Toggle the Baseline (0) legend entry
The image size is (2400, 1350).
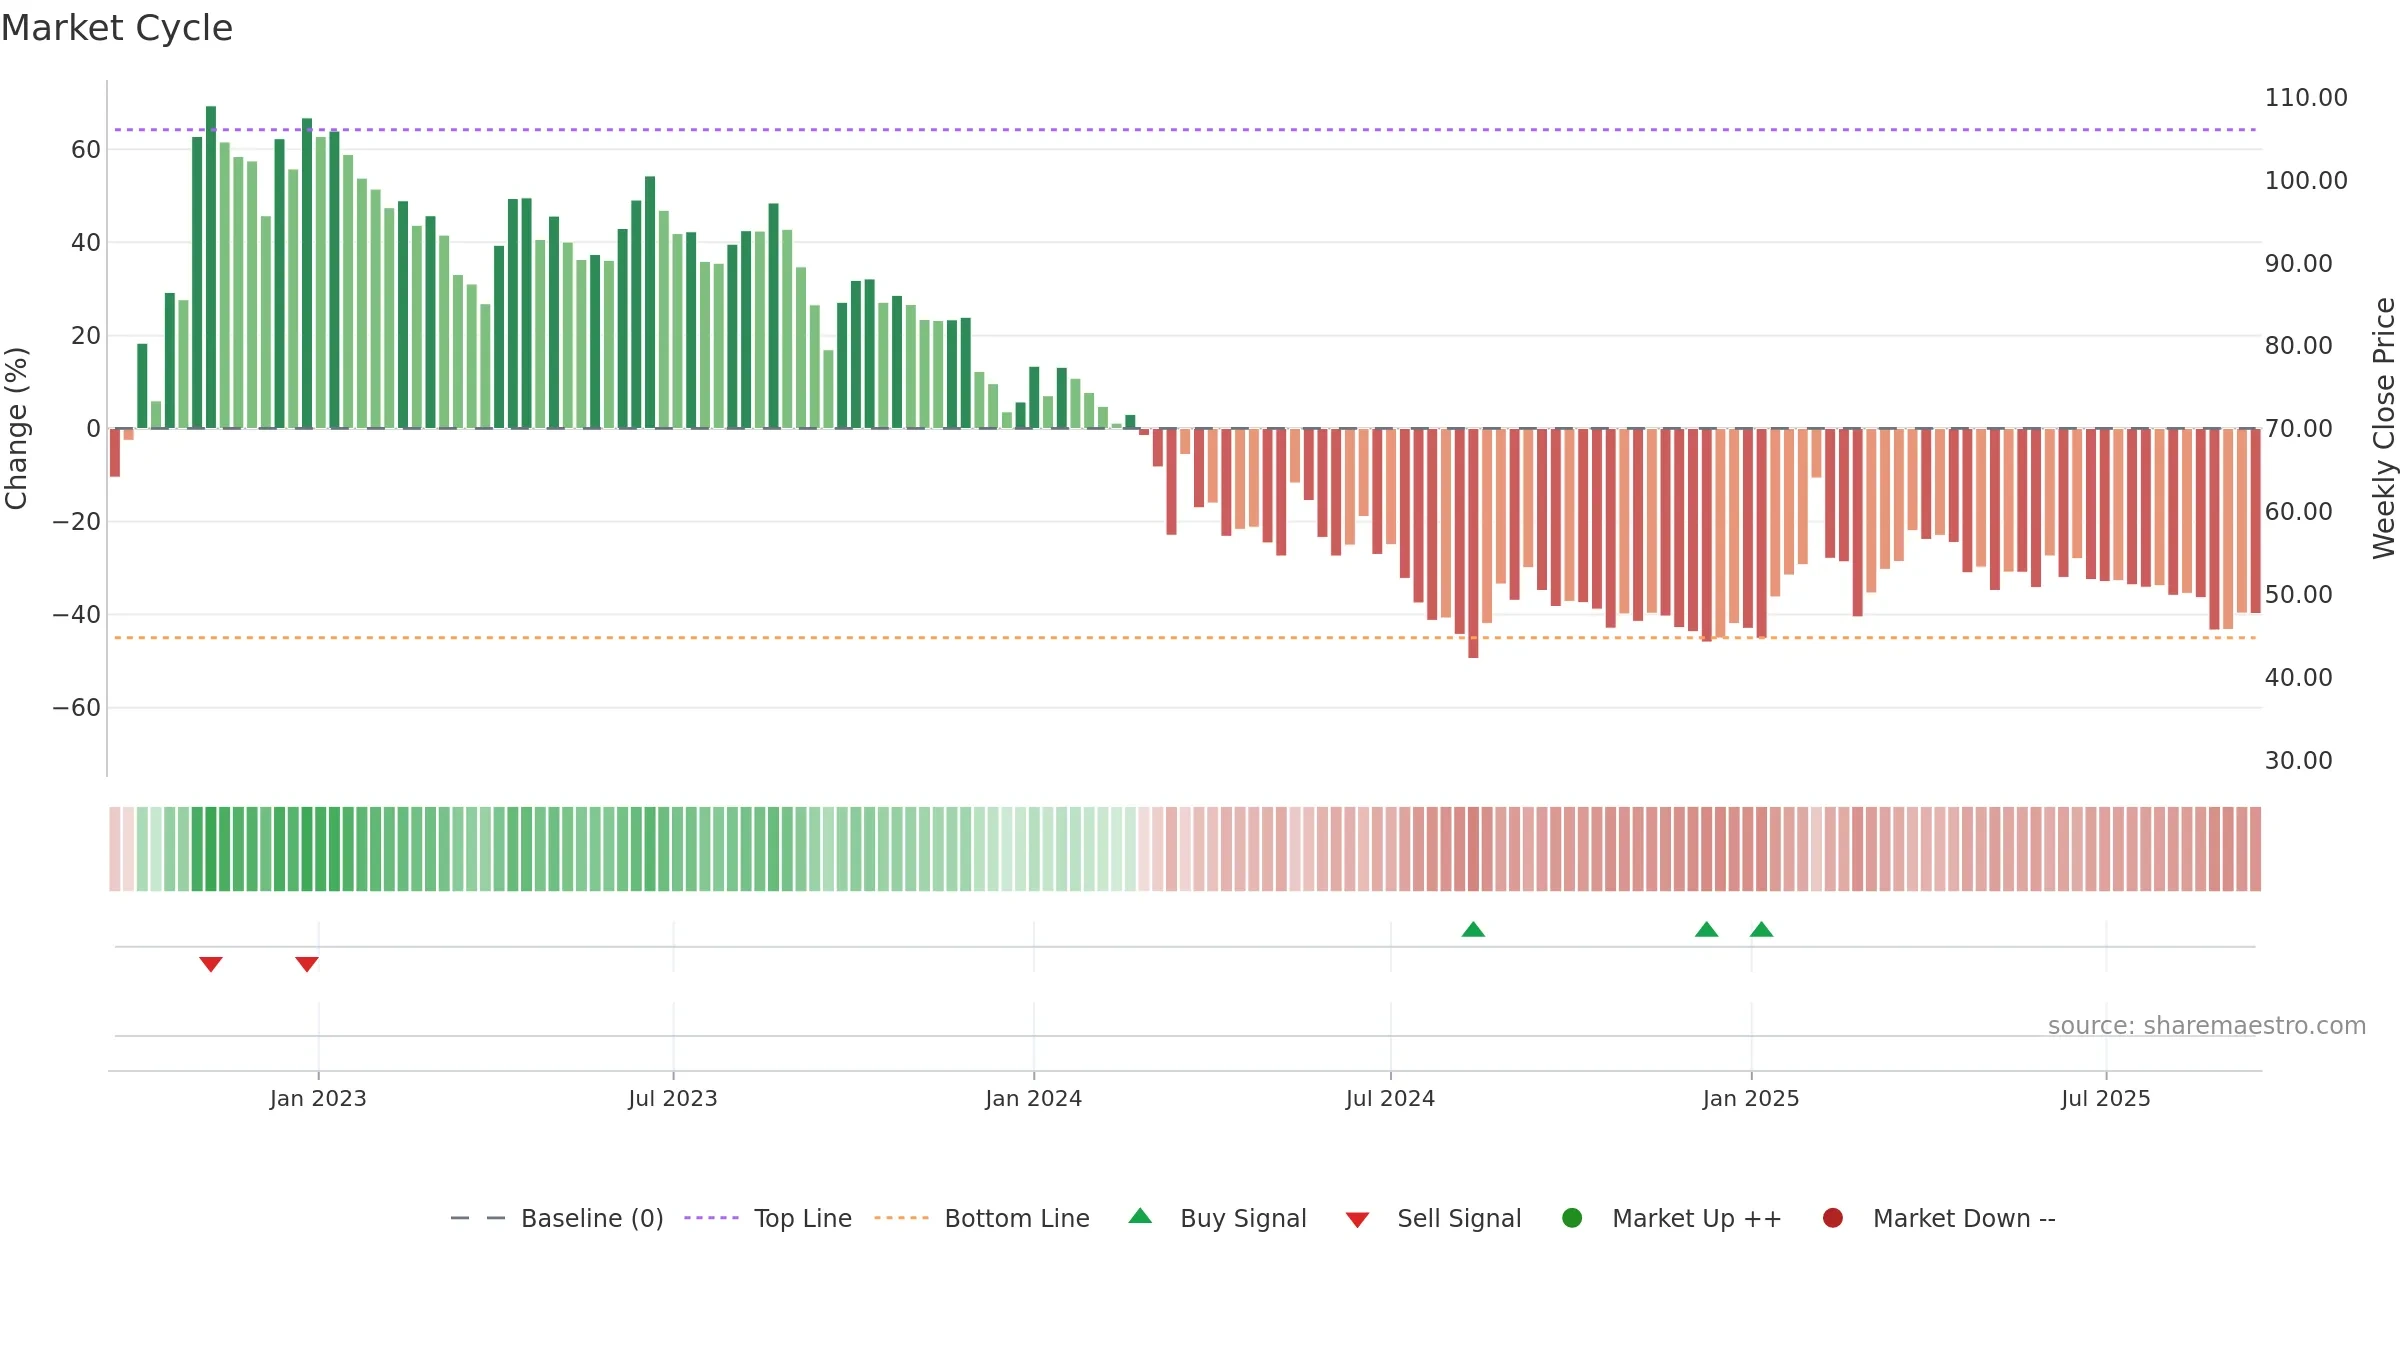pyautogui.click(x=557, y=1218)
